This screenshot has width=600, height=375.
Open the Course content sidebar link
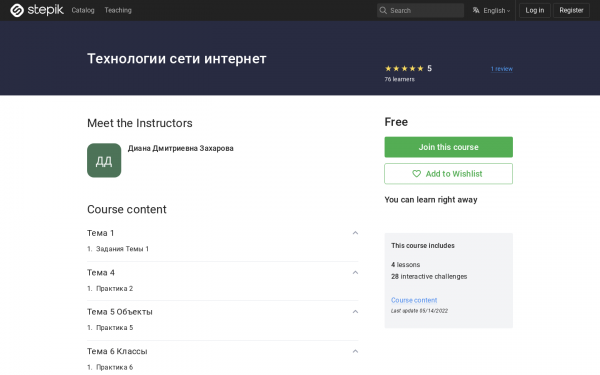(x=414, y=300)
